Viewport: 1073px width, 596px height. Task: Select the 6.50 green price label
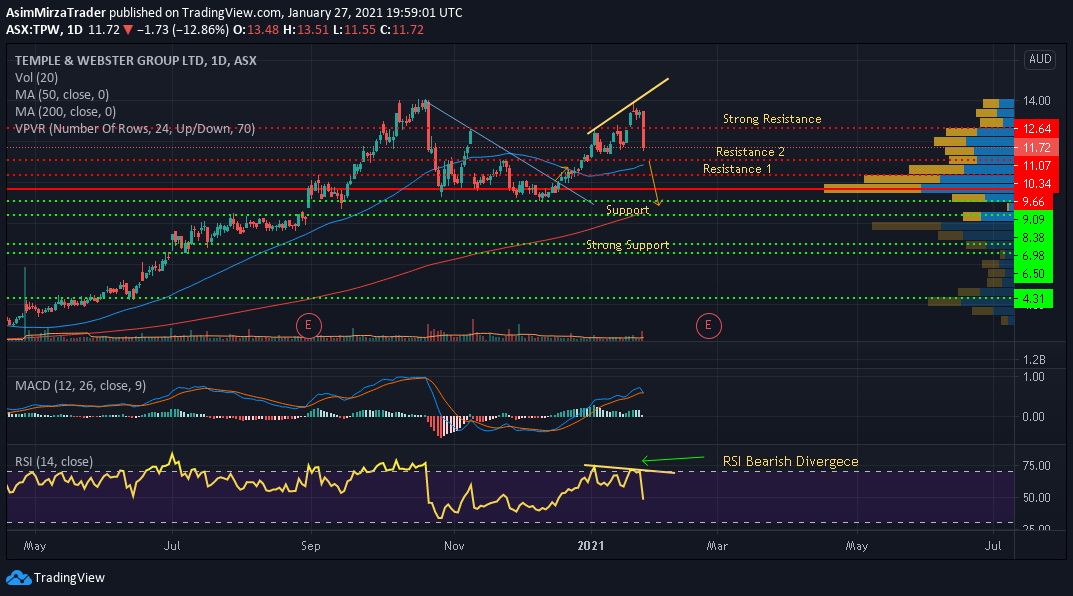1033,274
